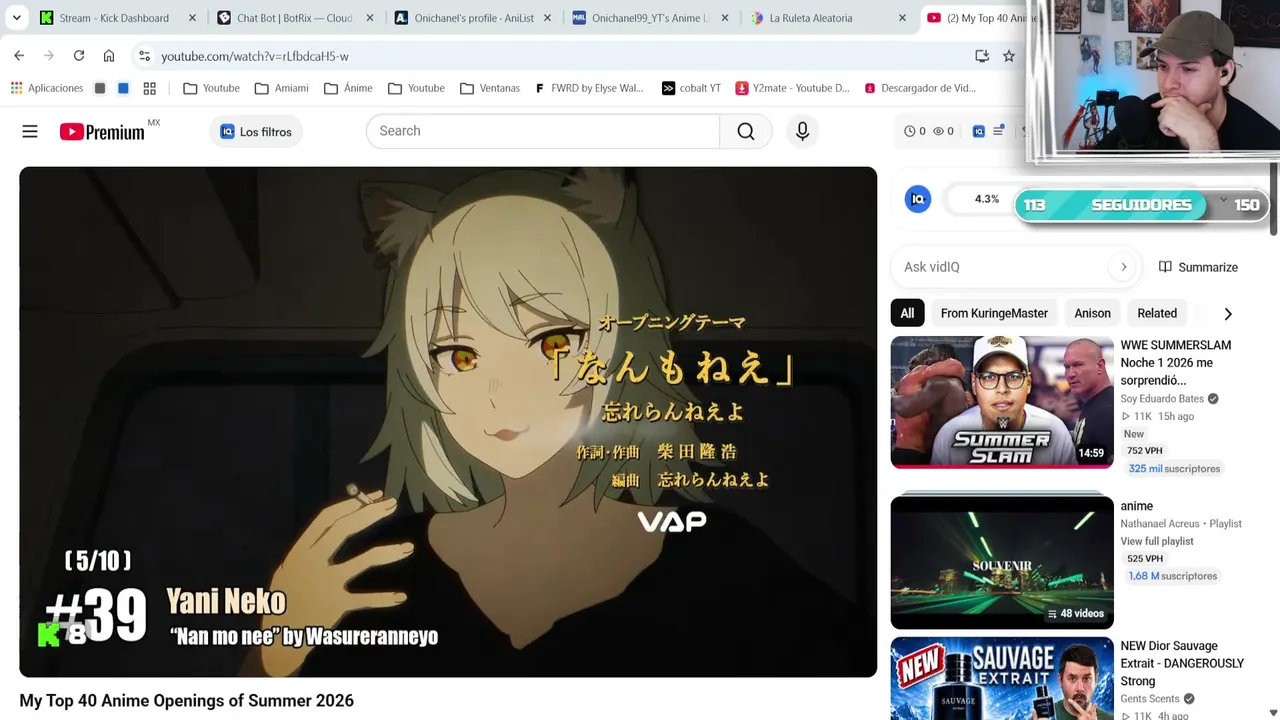Visit the Gents Scents channel
Viewport: 1280px width, 720px height.
1150,699
